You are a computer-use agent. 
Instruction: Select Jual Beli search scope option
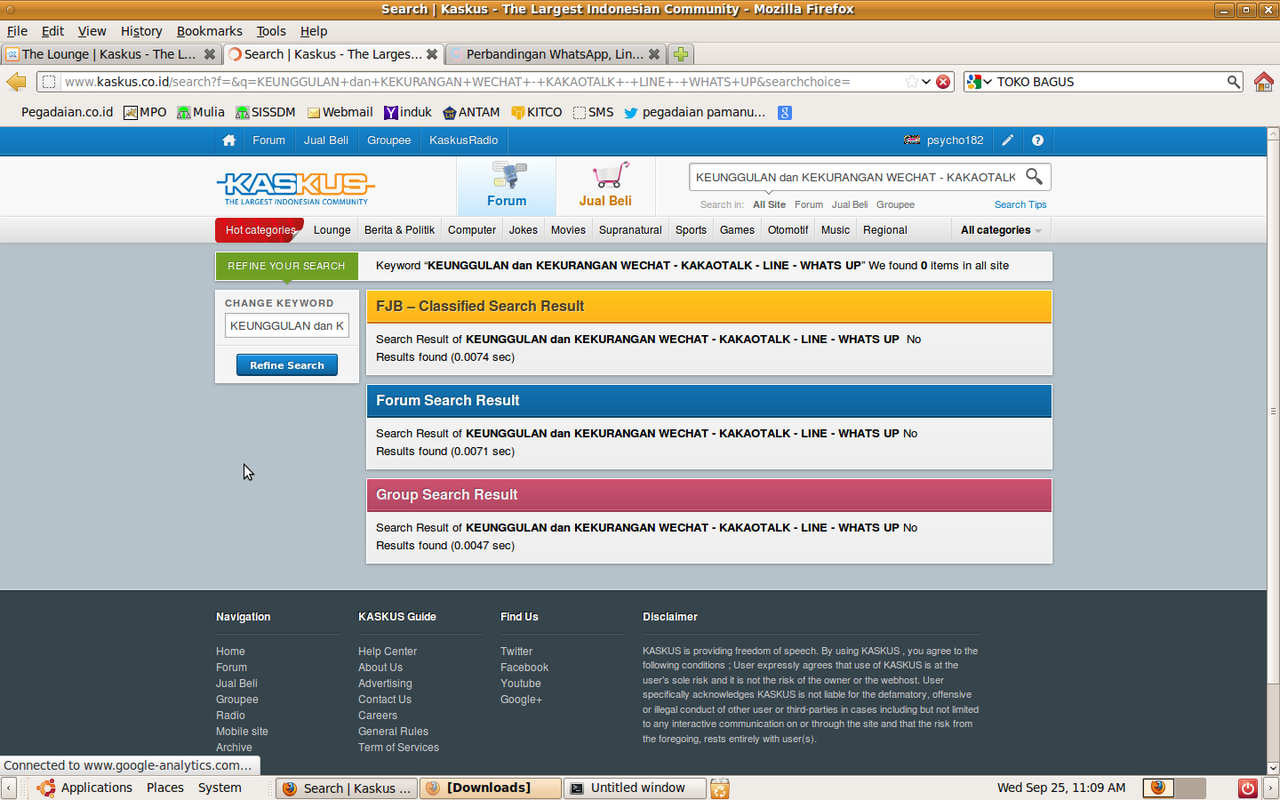pos(850,204)
